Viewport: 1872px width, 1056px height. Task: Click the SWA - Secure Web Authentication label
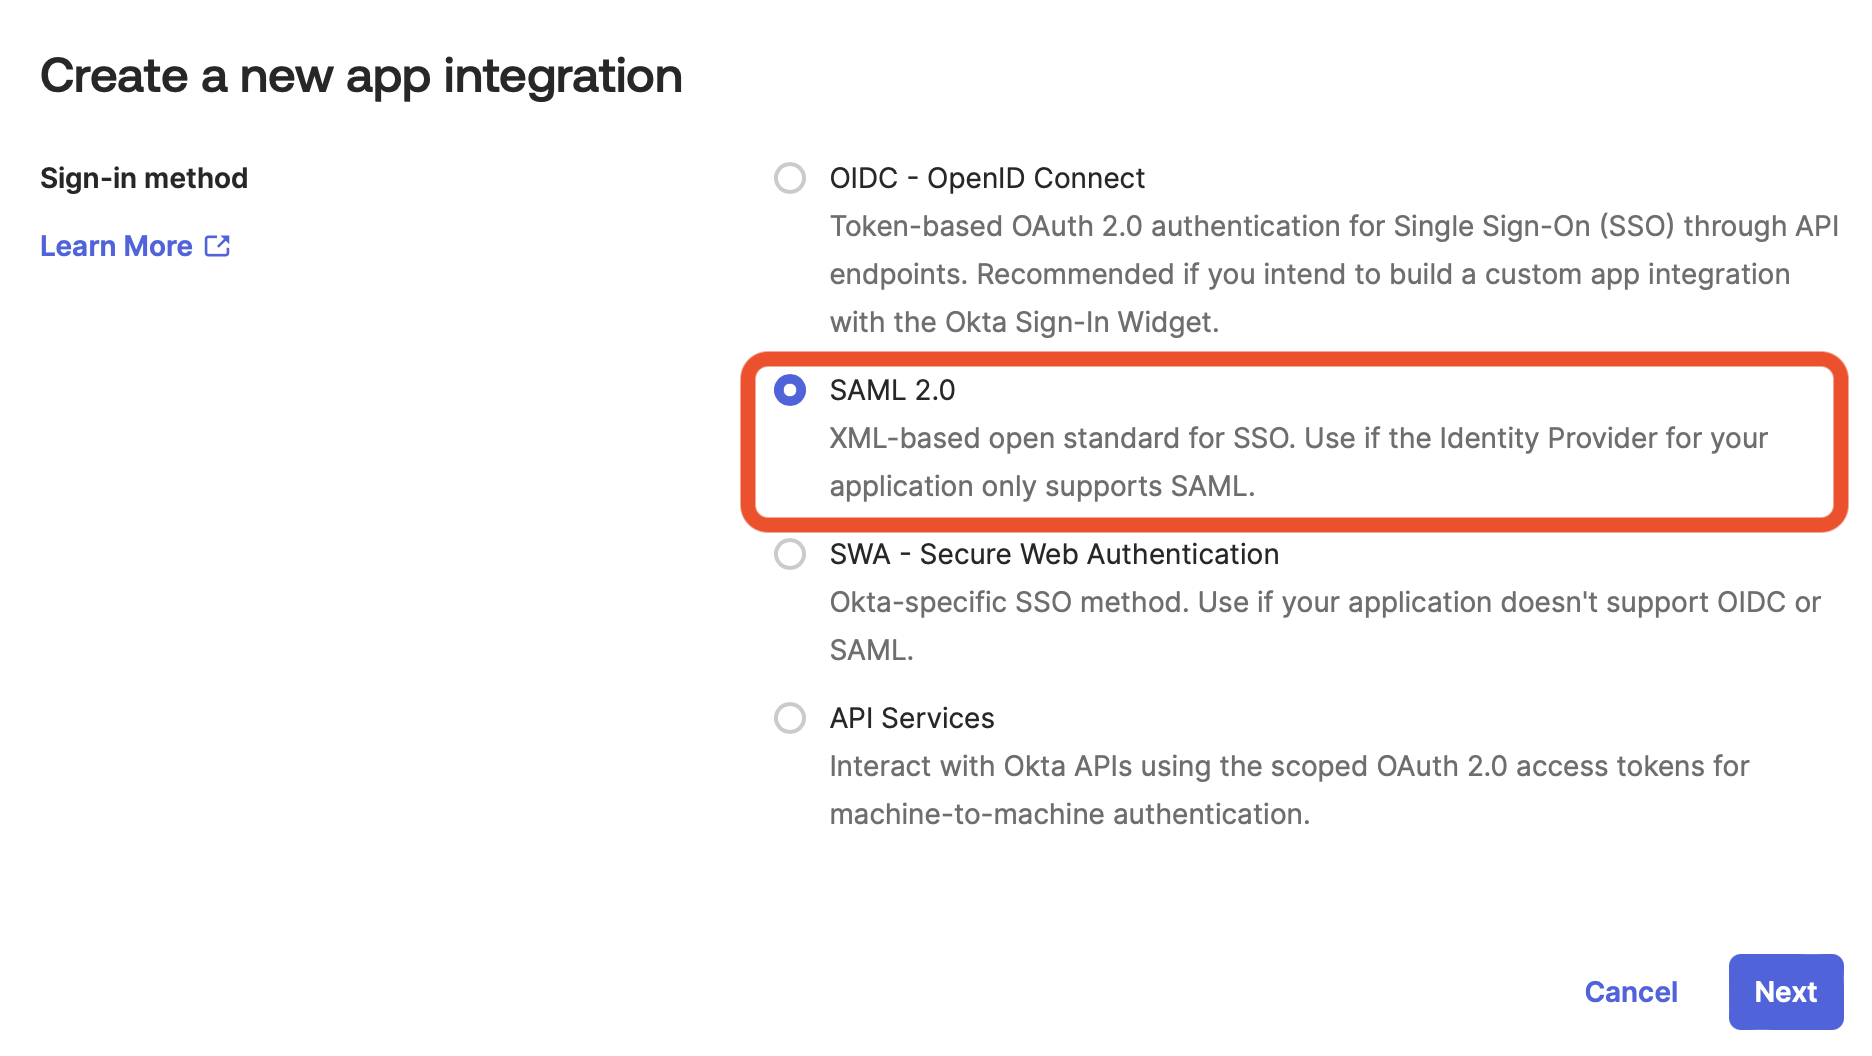coord(1054,554)
